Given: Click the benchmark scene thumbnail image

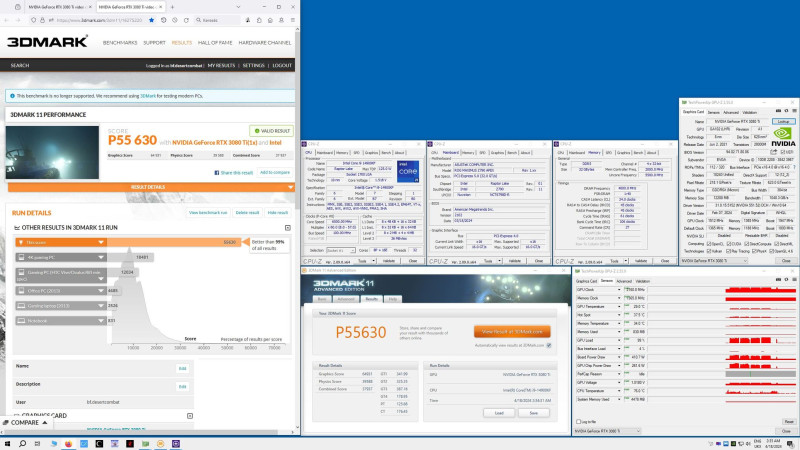Looking at the screenshot, I should [52, 152].
